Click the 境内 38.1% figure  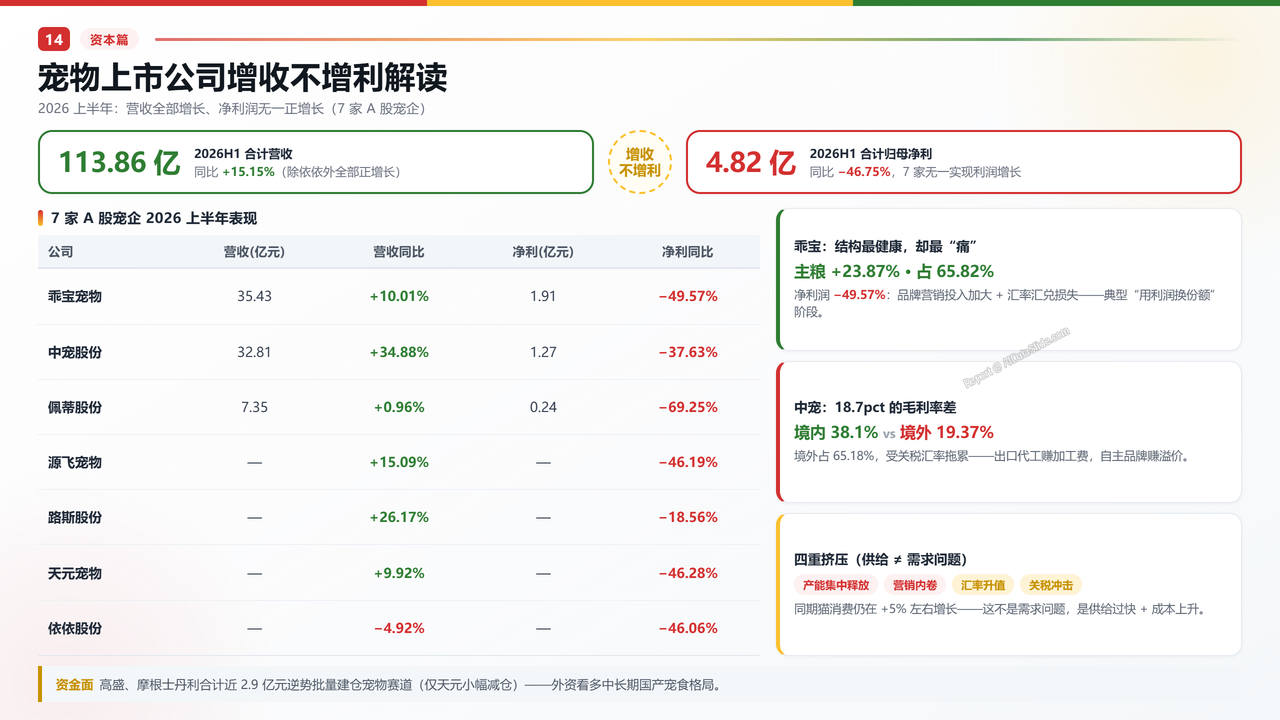[x=836, y=433]
